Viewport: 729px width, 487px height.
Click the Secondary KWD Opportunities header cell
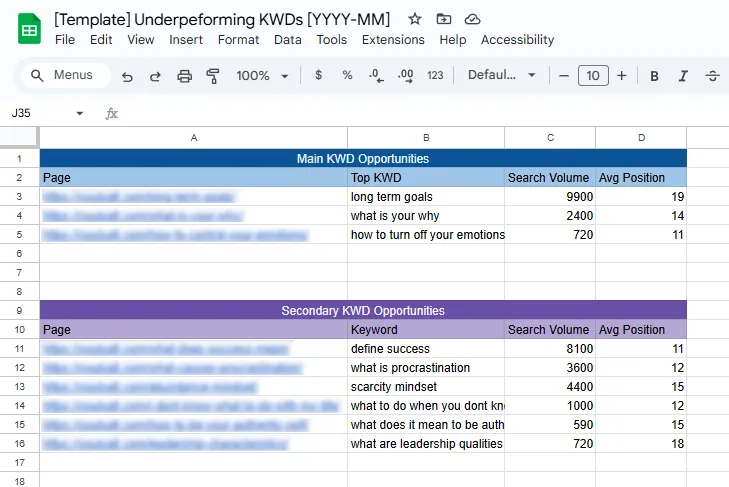pyautogui.click(x=363, y=310)
